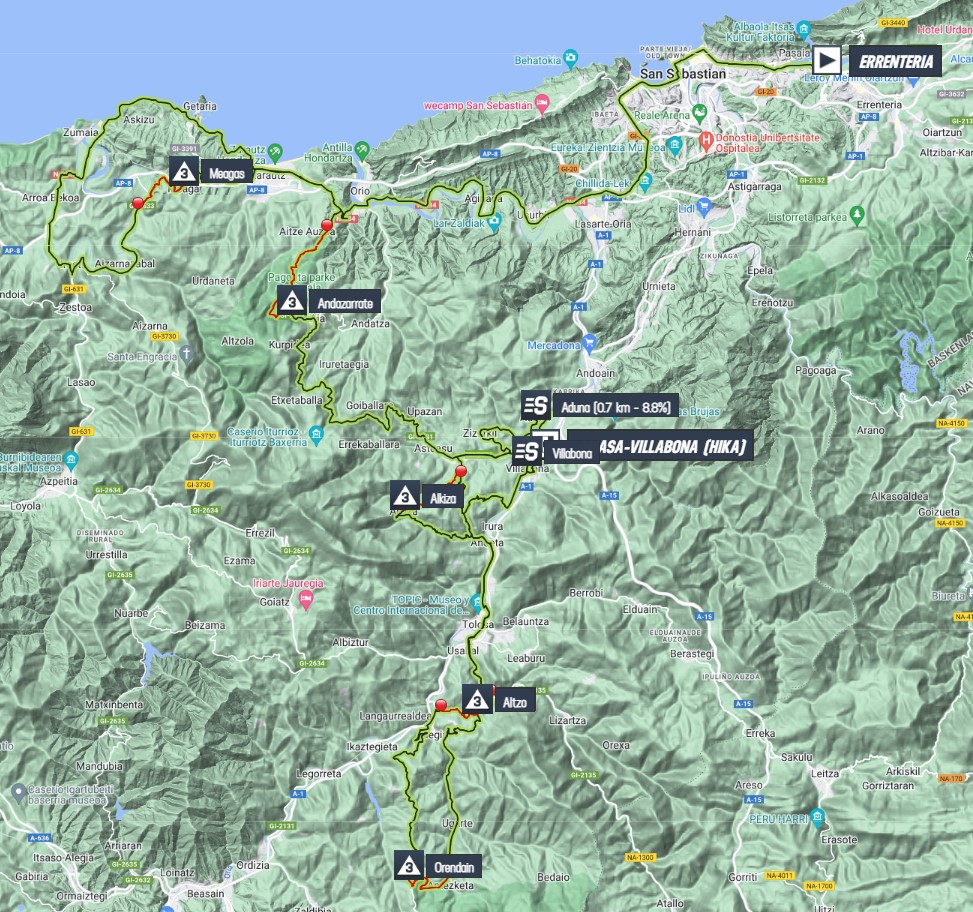The height and width of the screenshot is (912, 973).
Task: Click the Mercadona shopping pin
Action: tap(588, 342)
